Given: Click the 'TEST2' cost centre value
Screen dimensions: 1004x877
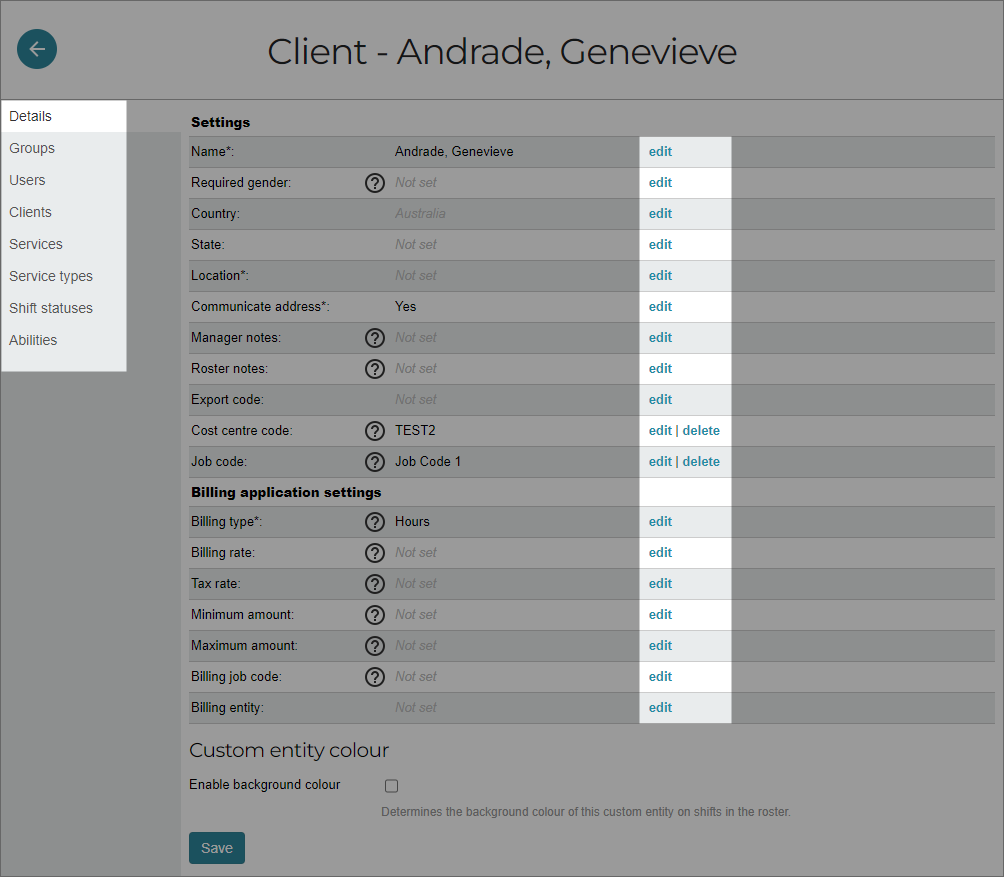Looking at the screenshot, I should point(415,431).
